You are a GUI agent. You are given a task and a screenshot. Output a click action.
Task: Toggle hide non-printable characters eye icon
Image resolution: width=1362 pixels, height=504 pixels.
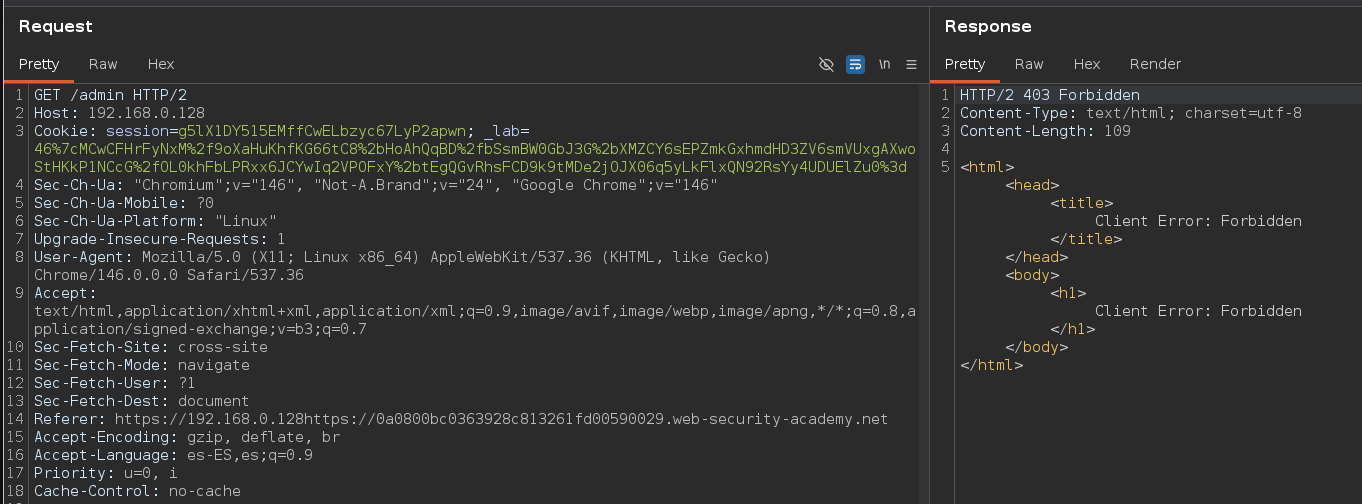pos(826,64)
